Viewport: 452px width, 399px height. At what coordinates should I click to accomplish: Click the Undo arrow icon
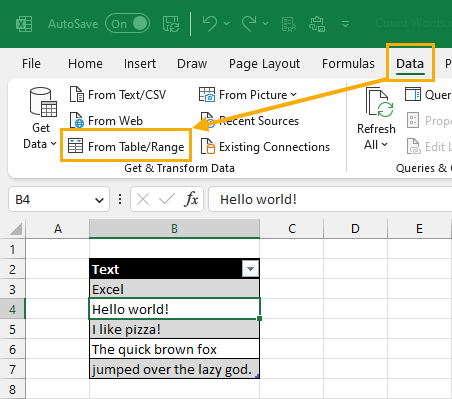click(x=210, y=24)
